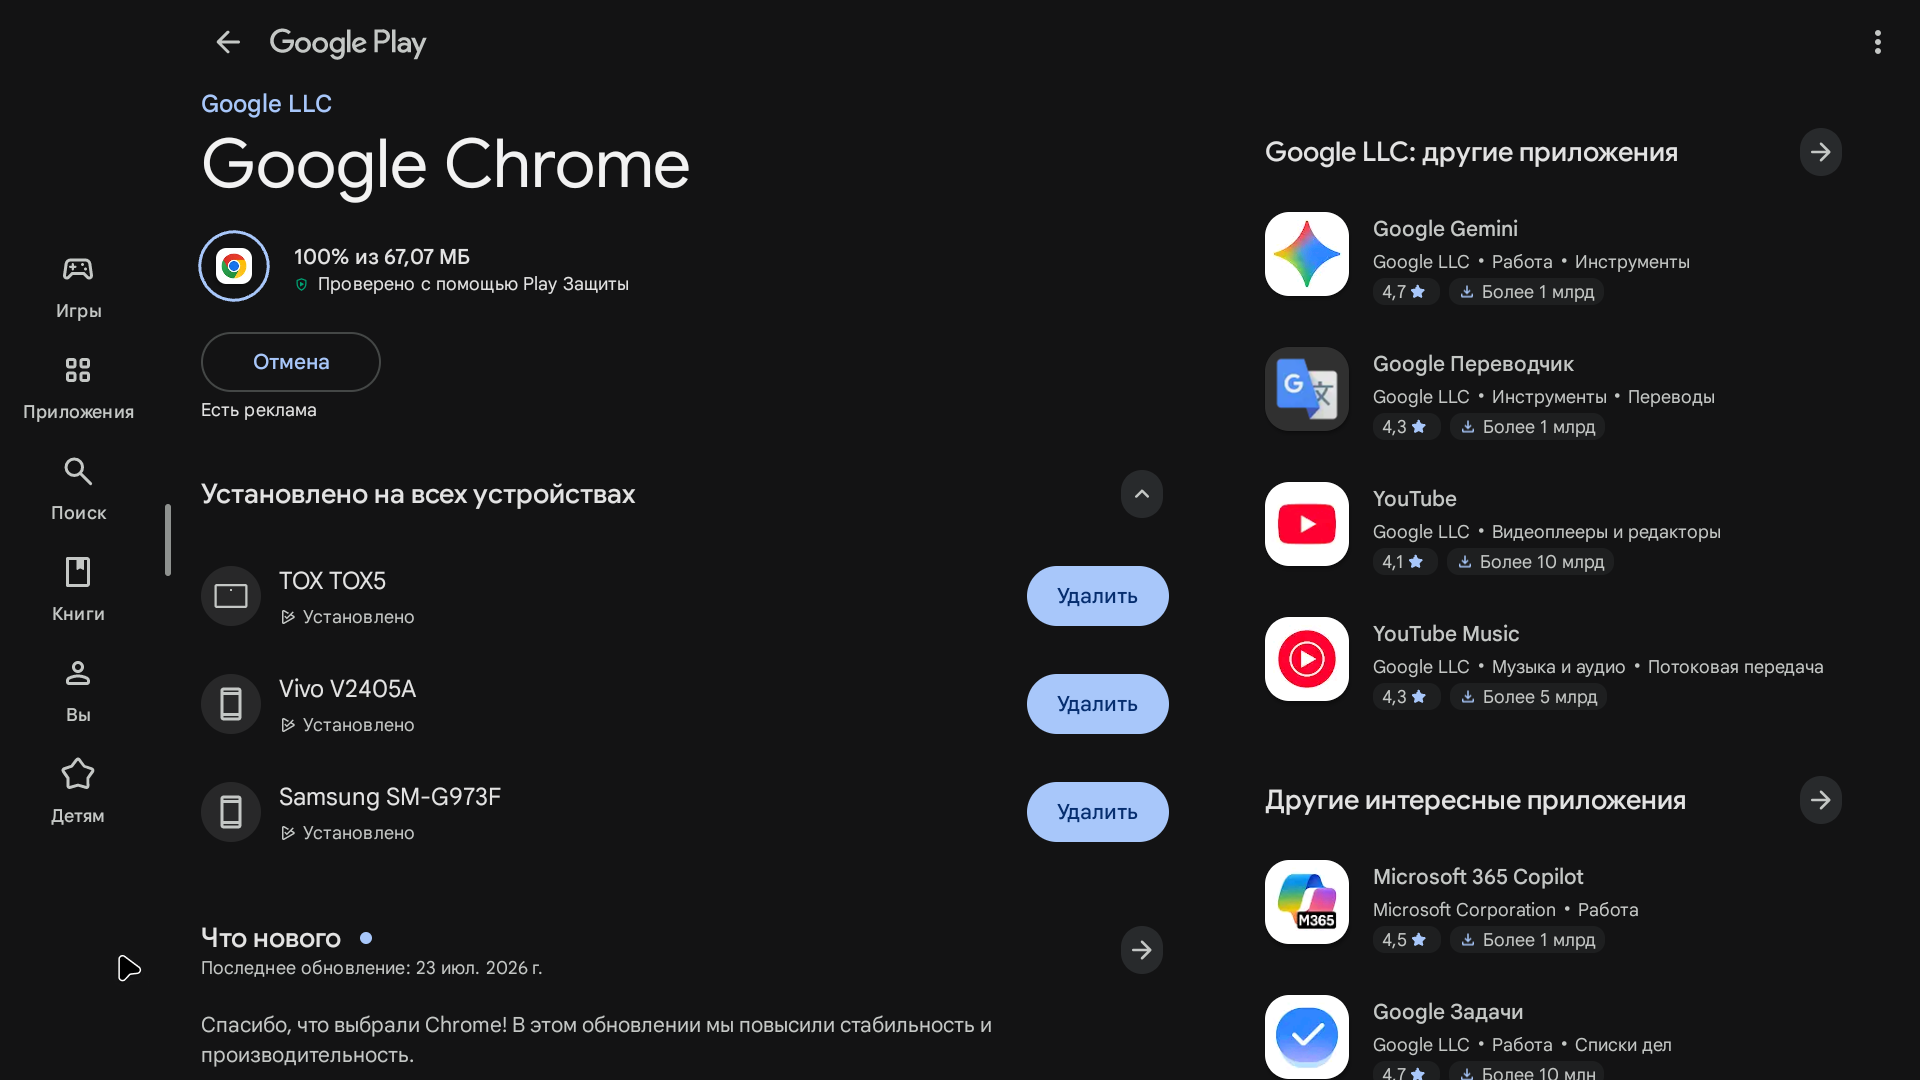This screenshot has width=1920, height=1080.
Task: Click the Chrome download progress icon
Action: click(x=234, y=266)
